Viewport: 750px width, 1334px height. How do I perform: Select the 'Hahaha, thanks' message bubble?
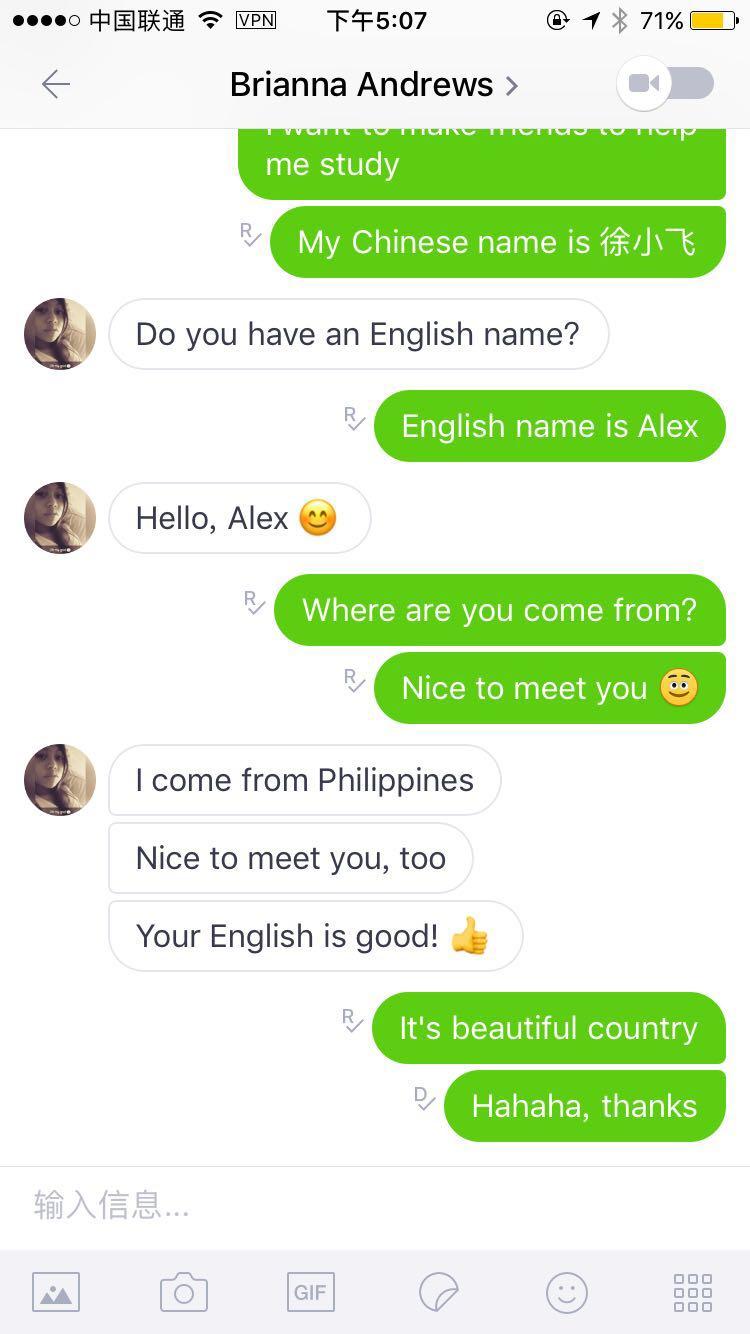coord(585,1106)
